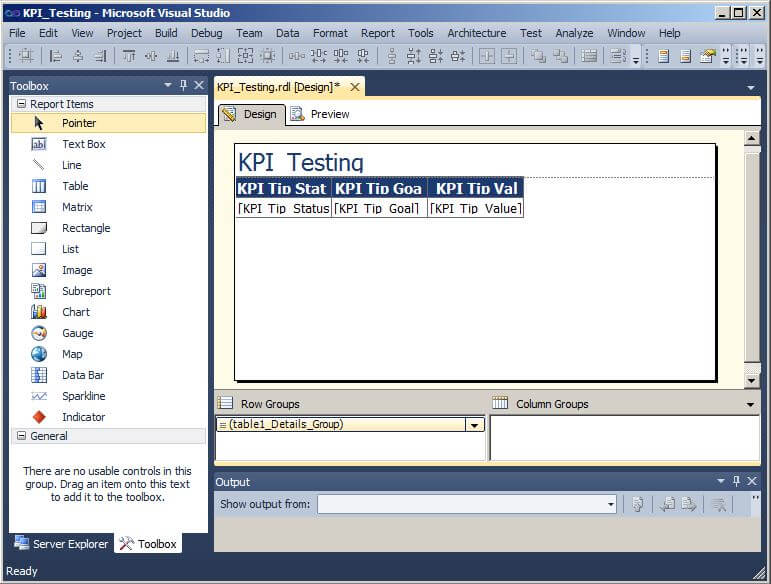Viewport: 771px width, 584px height.
Task: Click design surface scrollbar up arrow
Action: tap(752, 139)
